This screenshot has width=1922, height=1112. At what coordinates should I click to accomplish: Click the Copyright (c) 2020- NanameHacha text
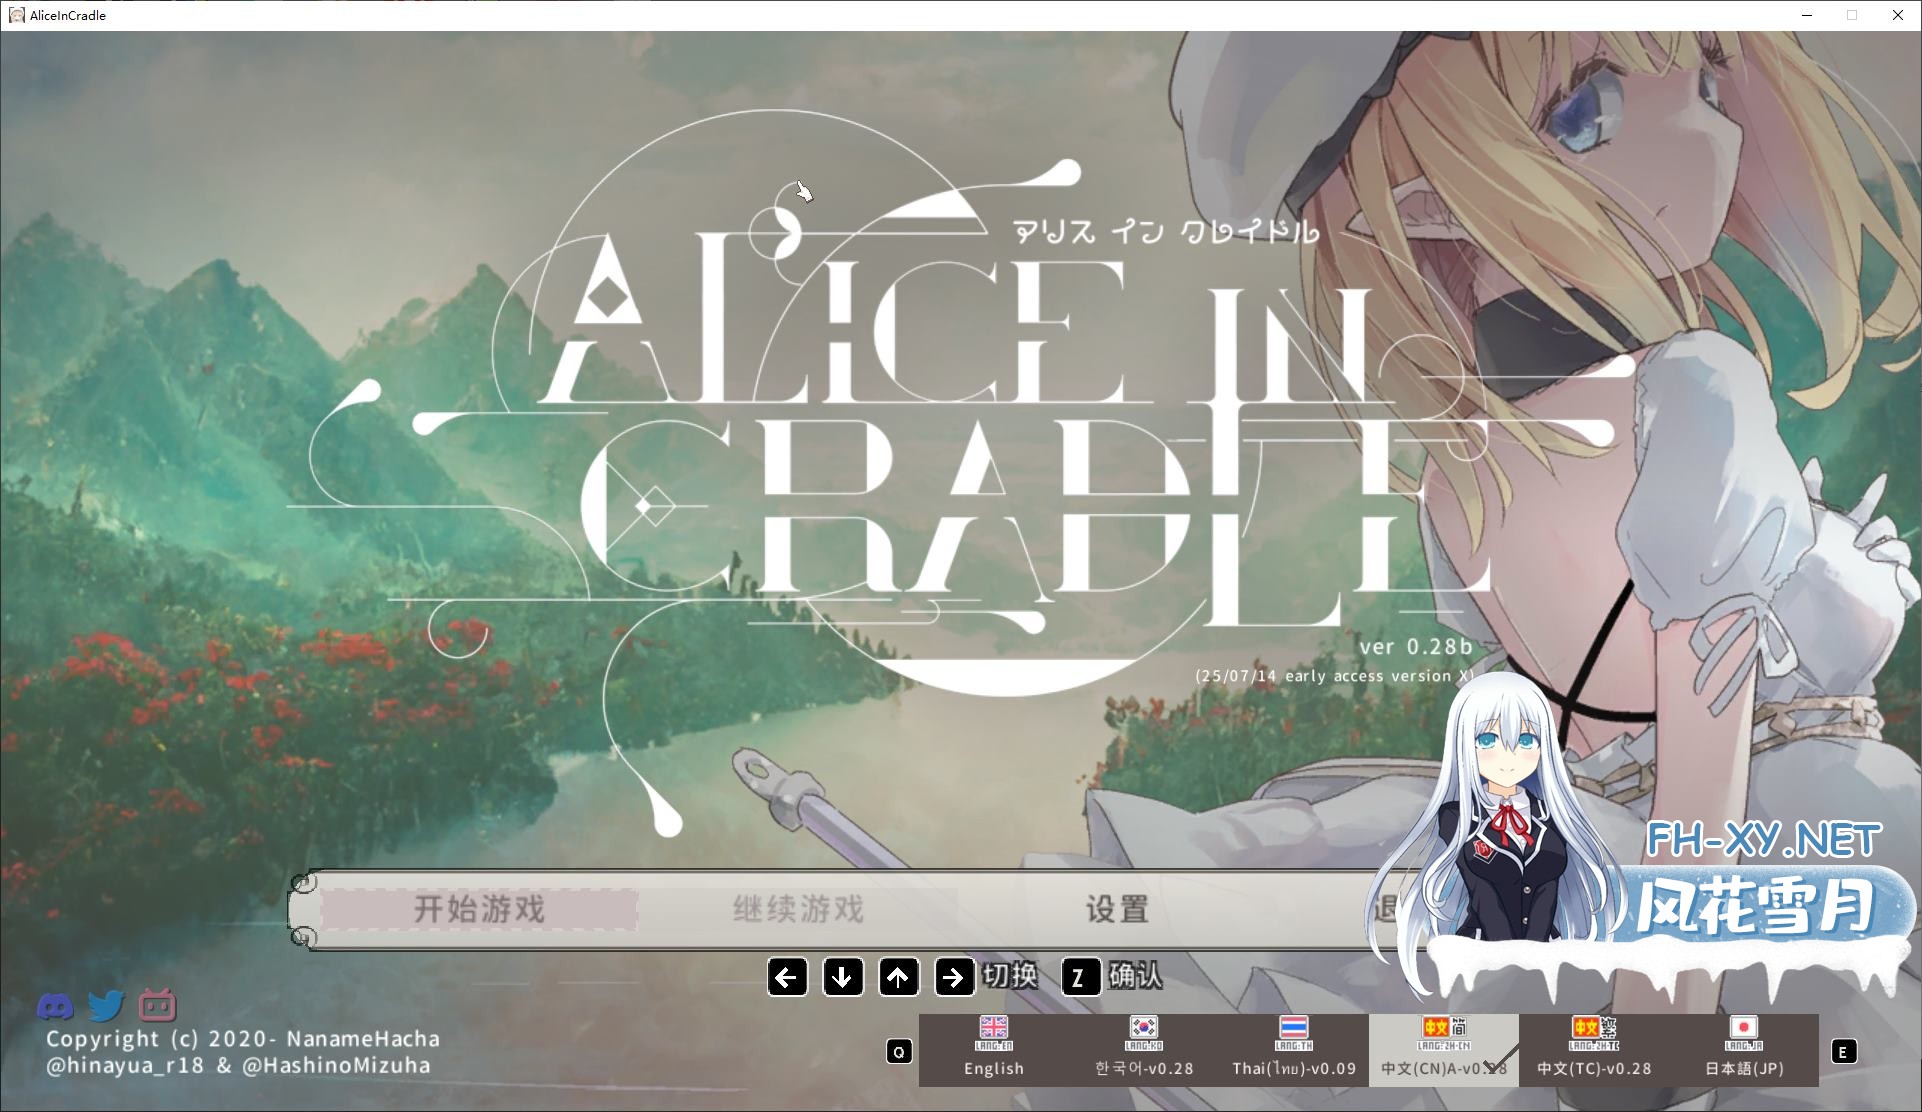[243, 1039]
